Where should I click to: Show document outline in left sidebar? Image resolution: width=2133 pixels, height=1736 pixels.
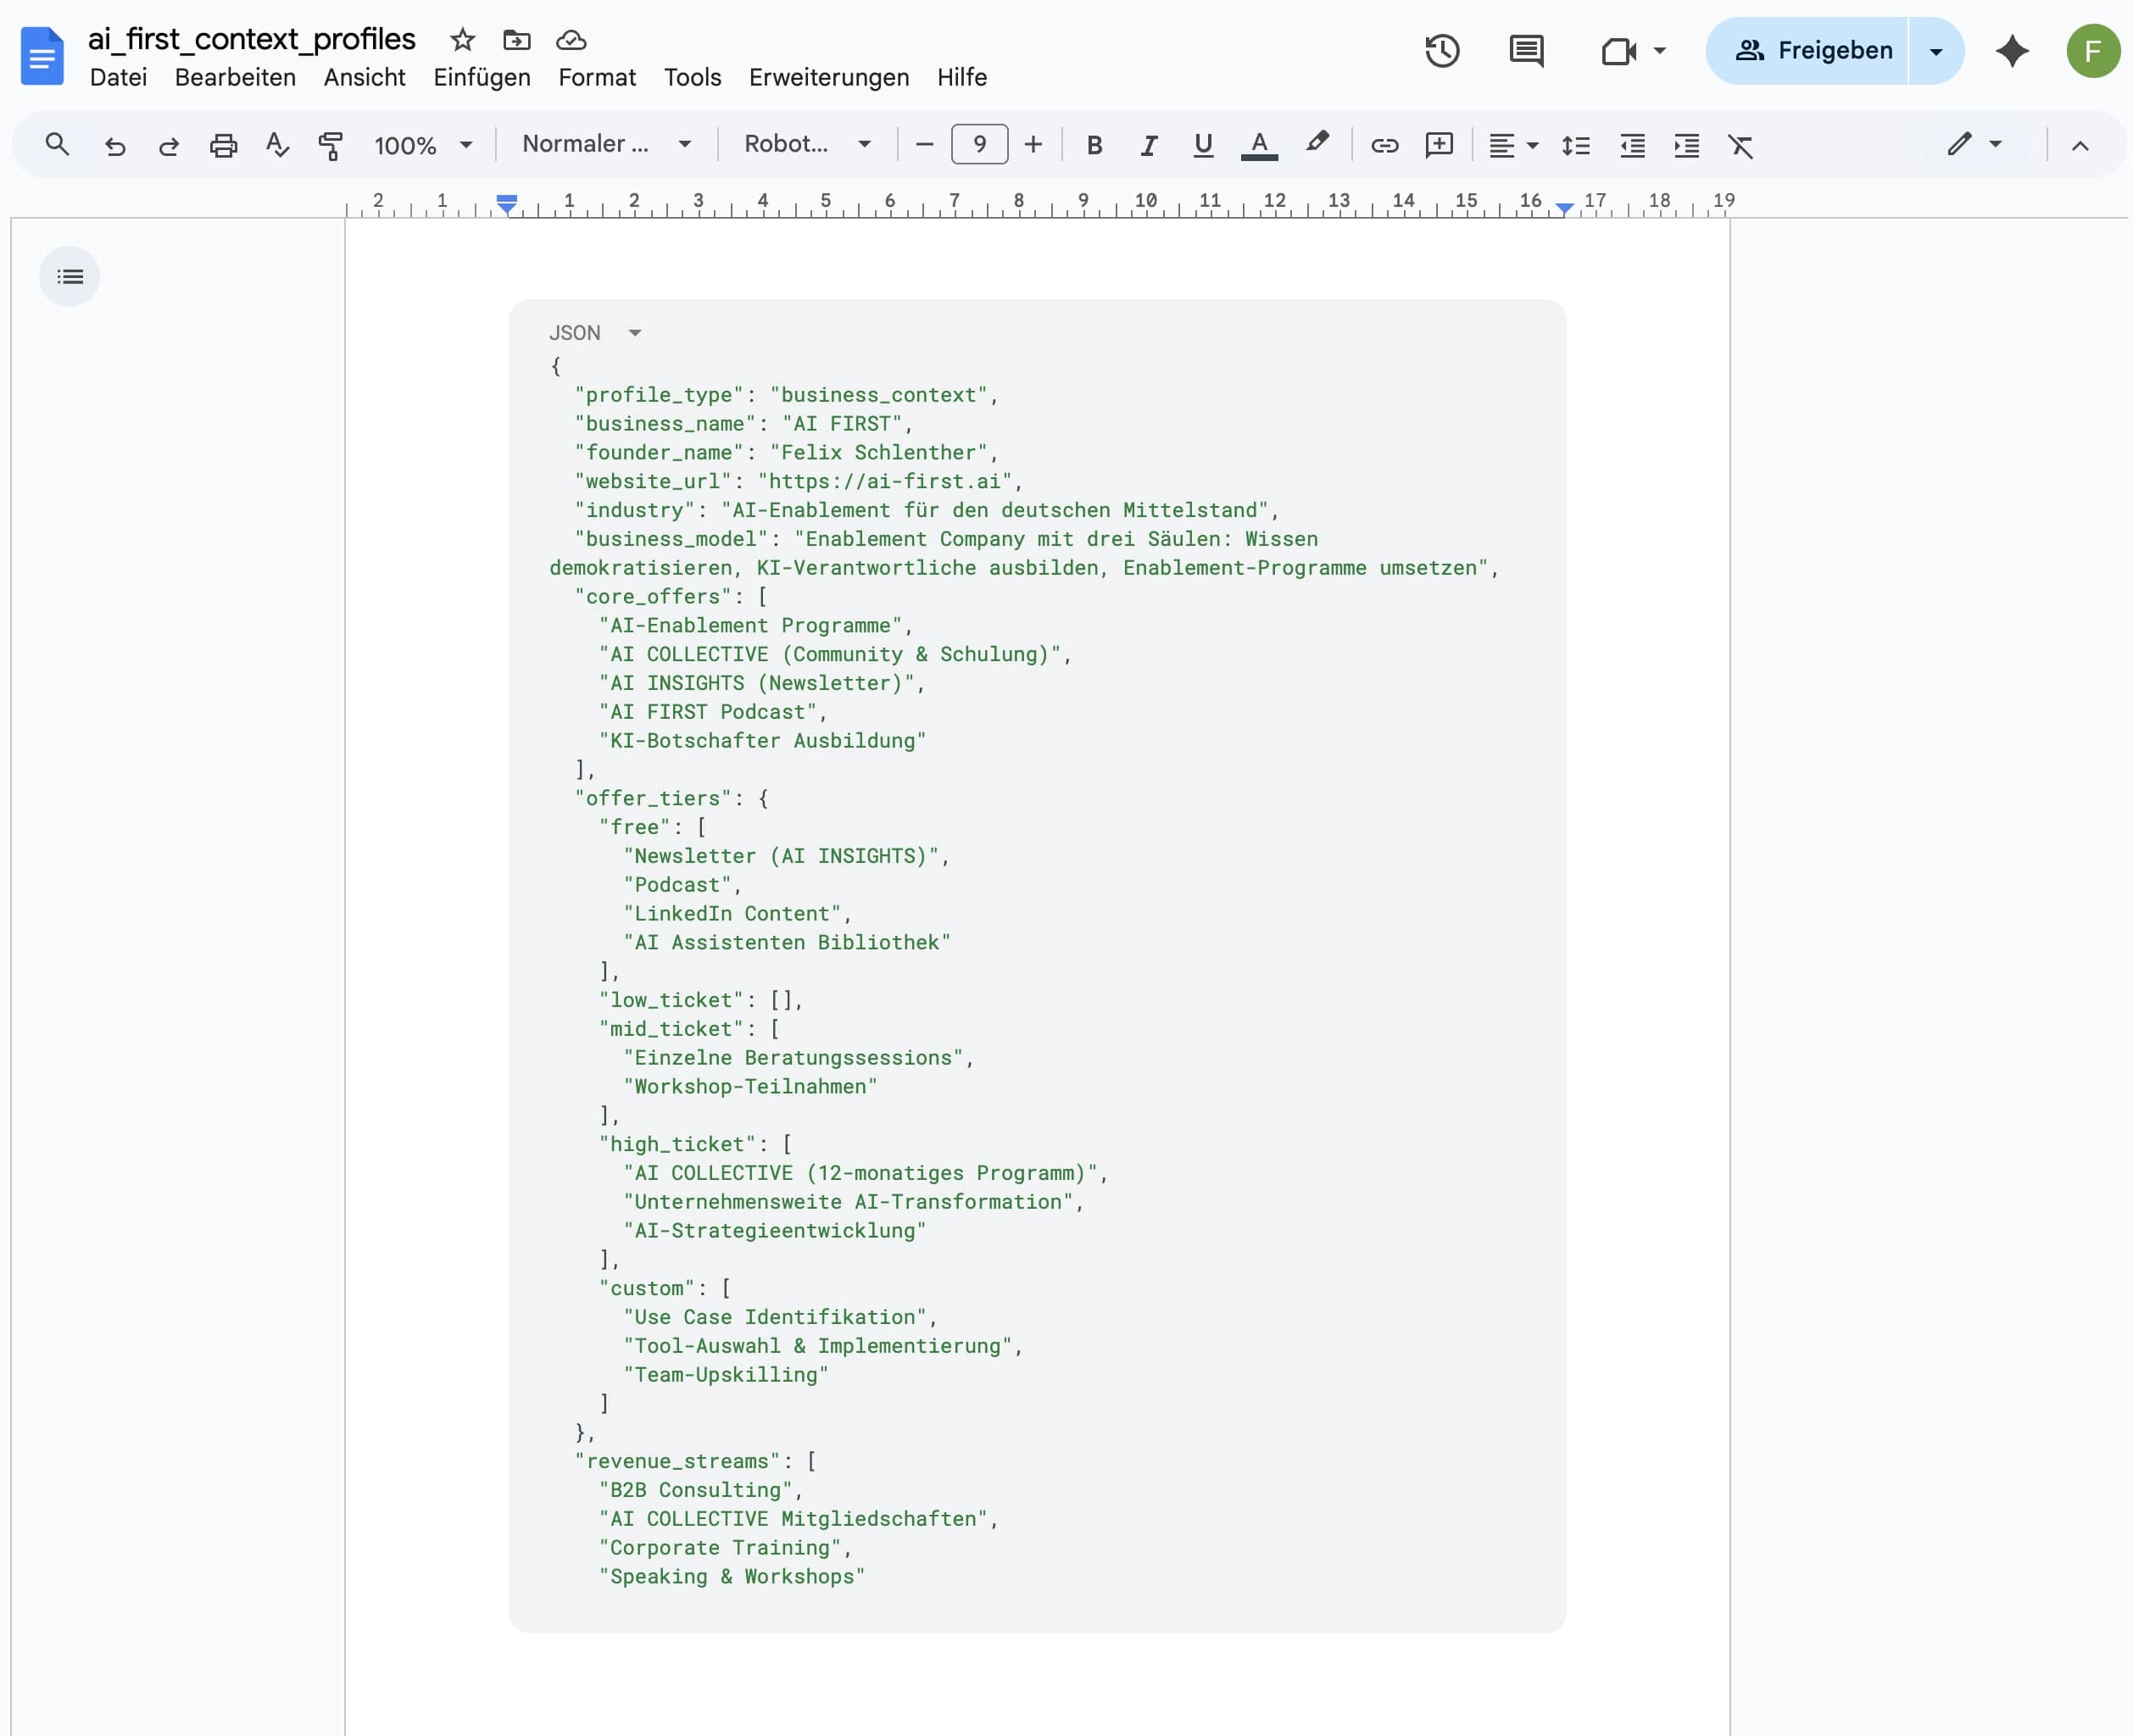click(70, 277)
